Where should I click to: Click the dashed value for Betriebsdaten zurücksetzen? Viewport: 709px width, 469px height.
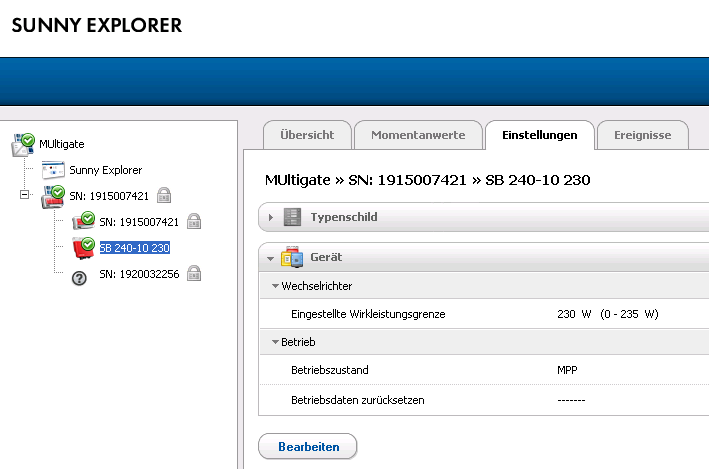[x=571, y=400]
